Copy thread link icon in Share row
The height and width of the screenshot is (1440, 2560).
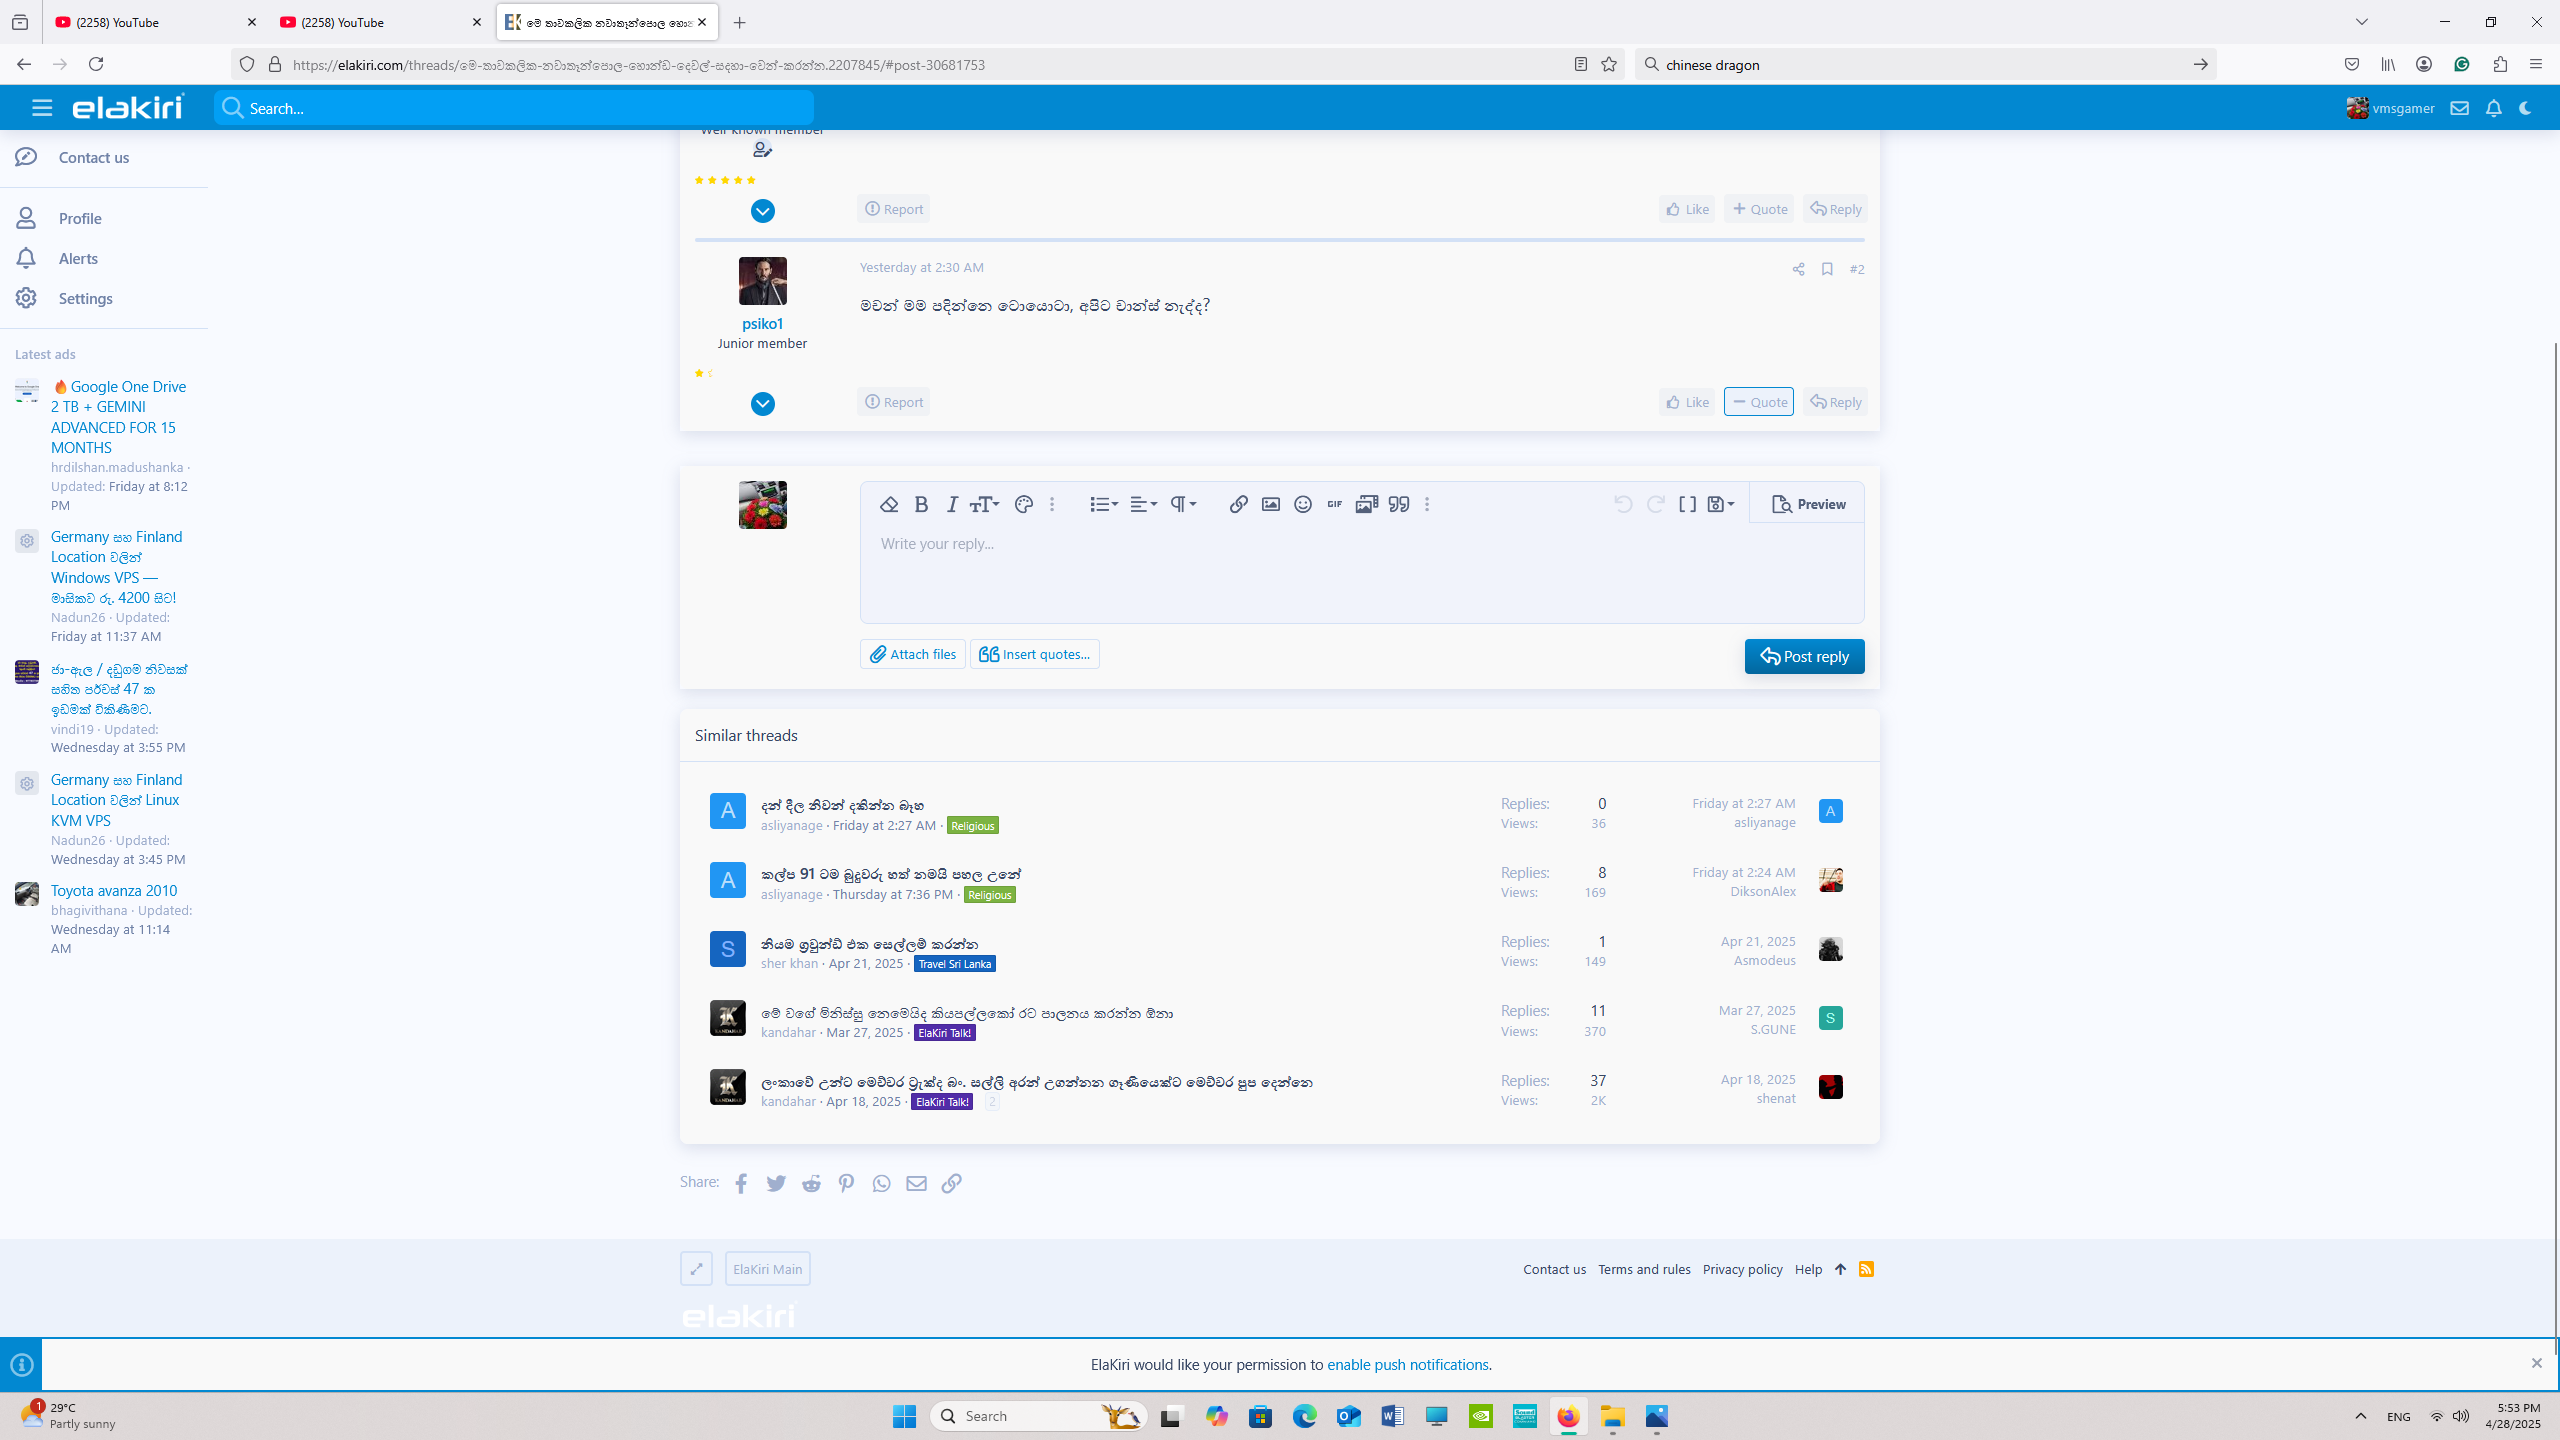951,1183
